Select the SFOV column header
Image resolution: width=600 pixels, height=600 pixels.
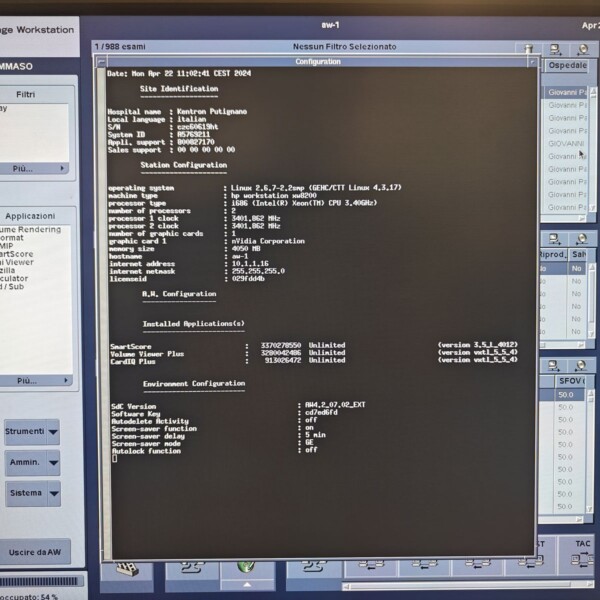click(x=571, y=381)
